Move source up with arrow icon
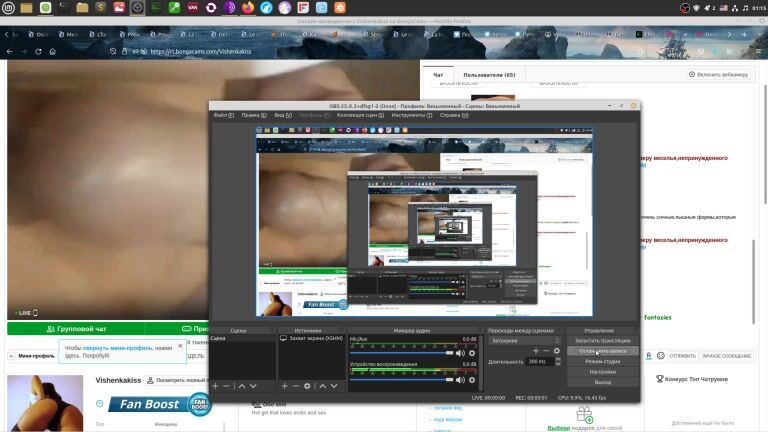The image size is (768, 432). pyautogui.click(x=321, y=386)
